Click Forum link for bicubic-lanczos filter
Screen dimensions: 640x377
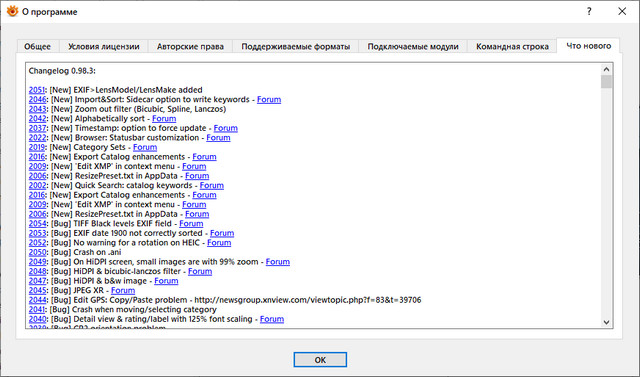tap(200, 271)
